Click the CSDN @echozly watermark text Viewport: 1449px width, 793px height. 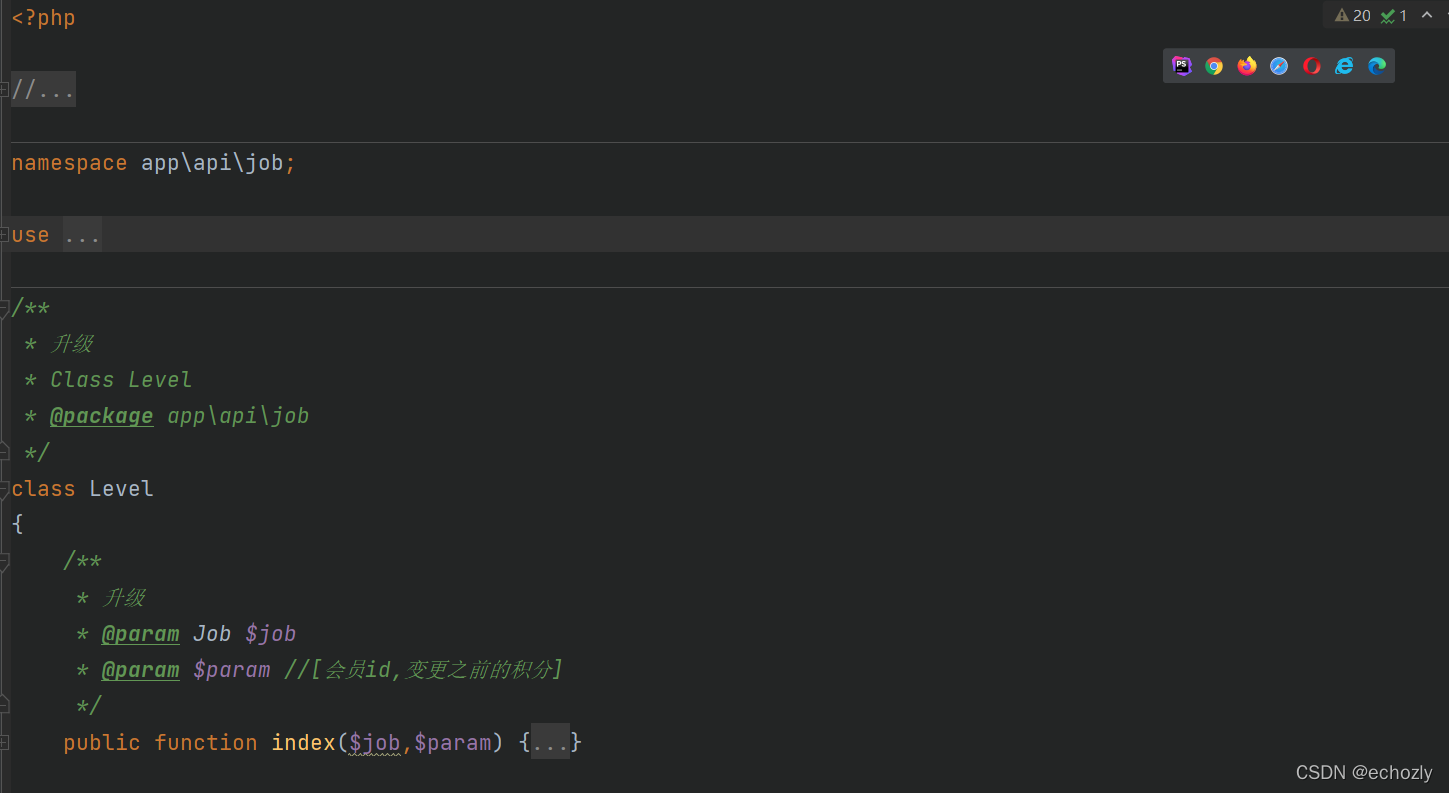(1364, 772)
